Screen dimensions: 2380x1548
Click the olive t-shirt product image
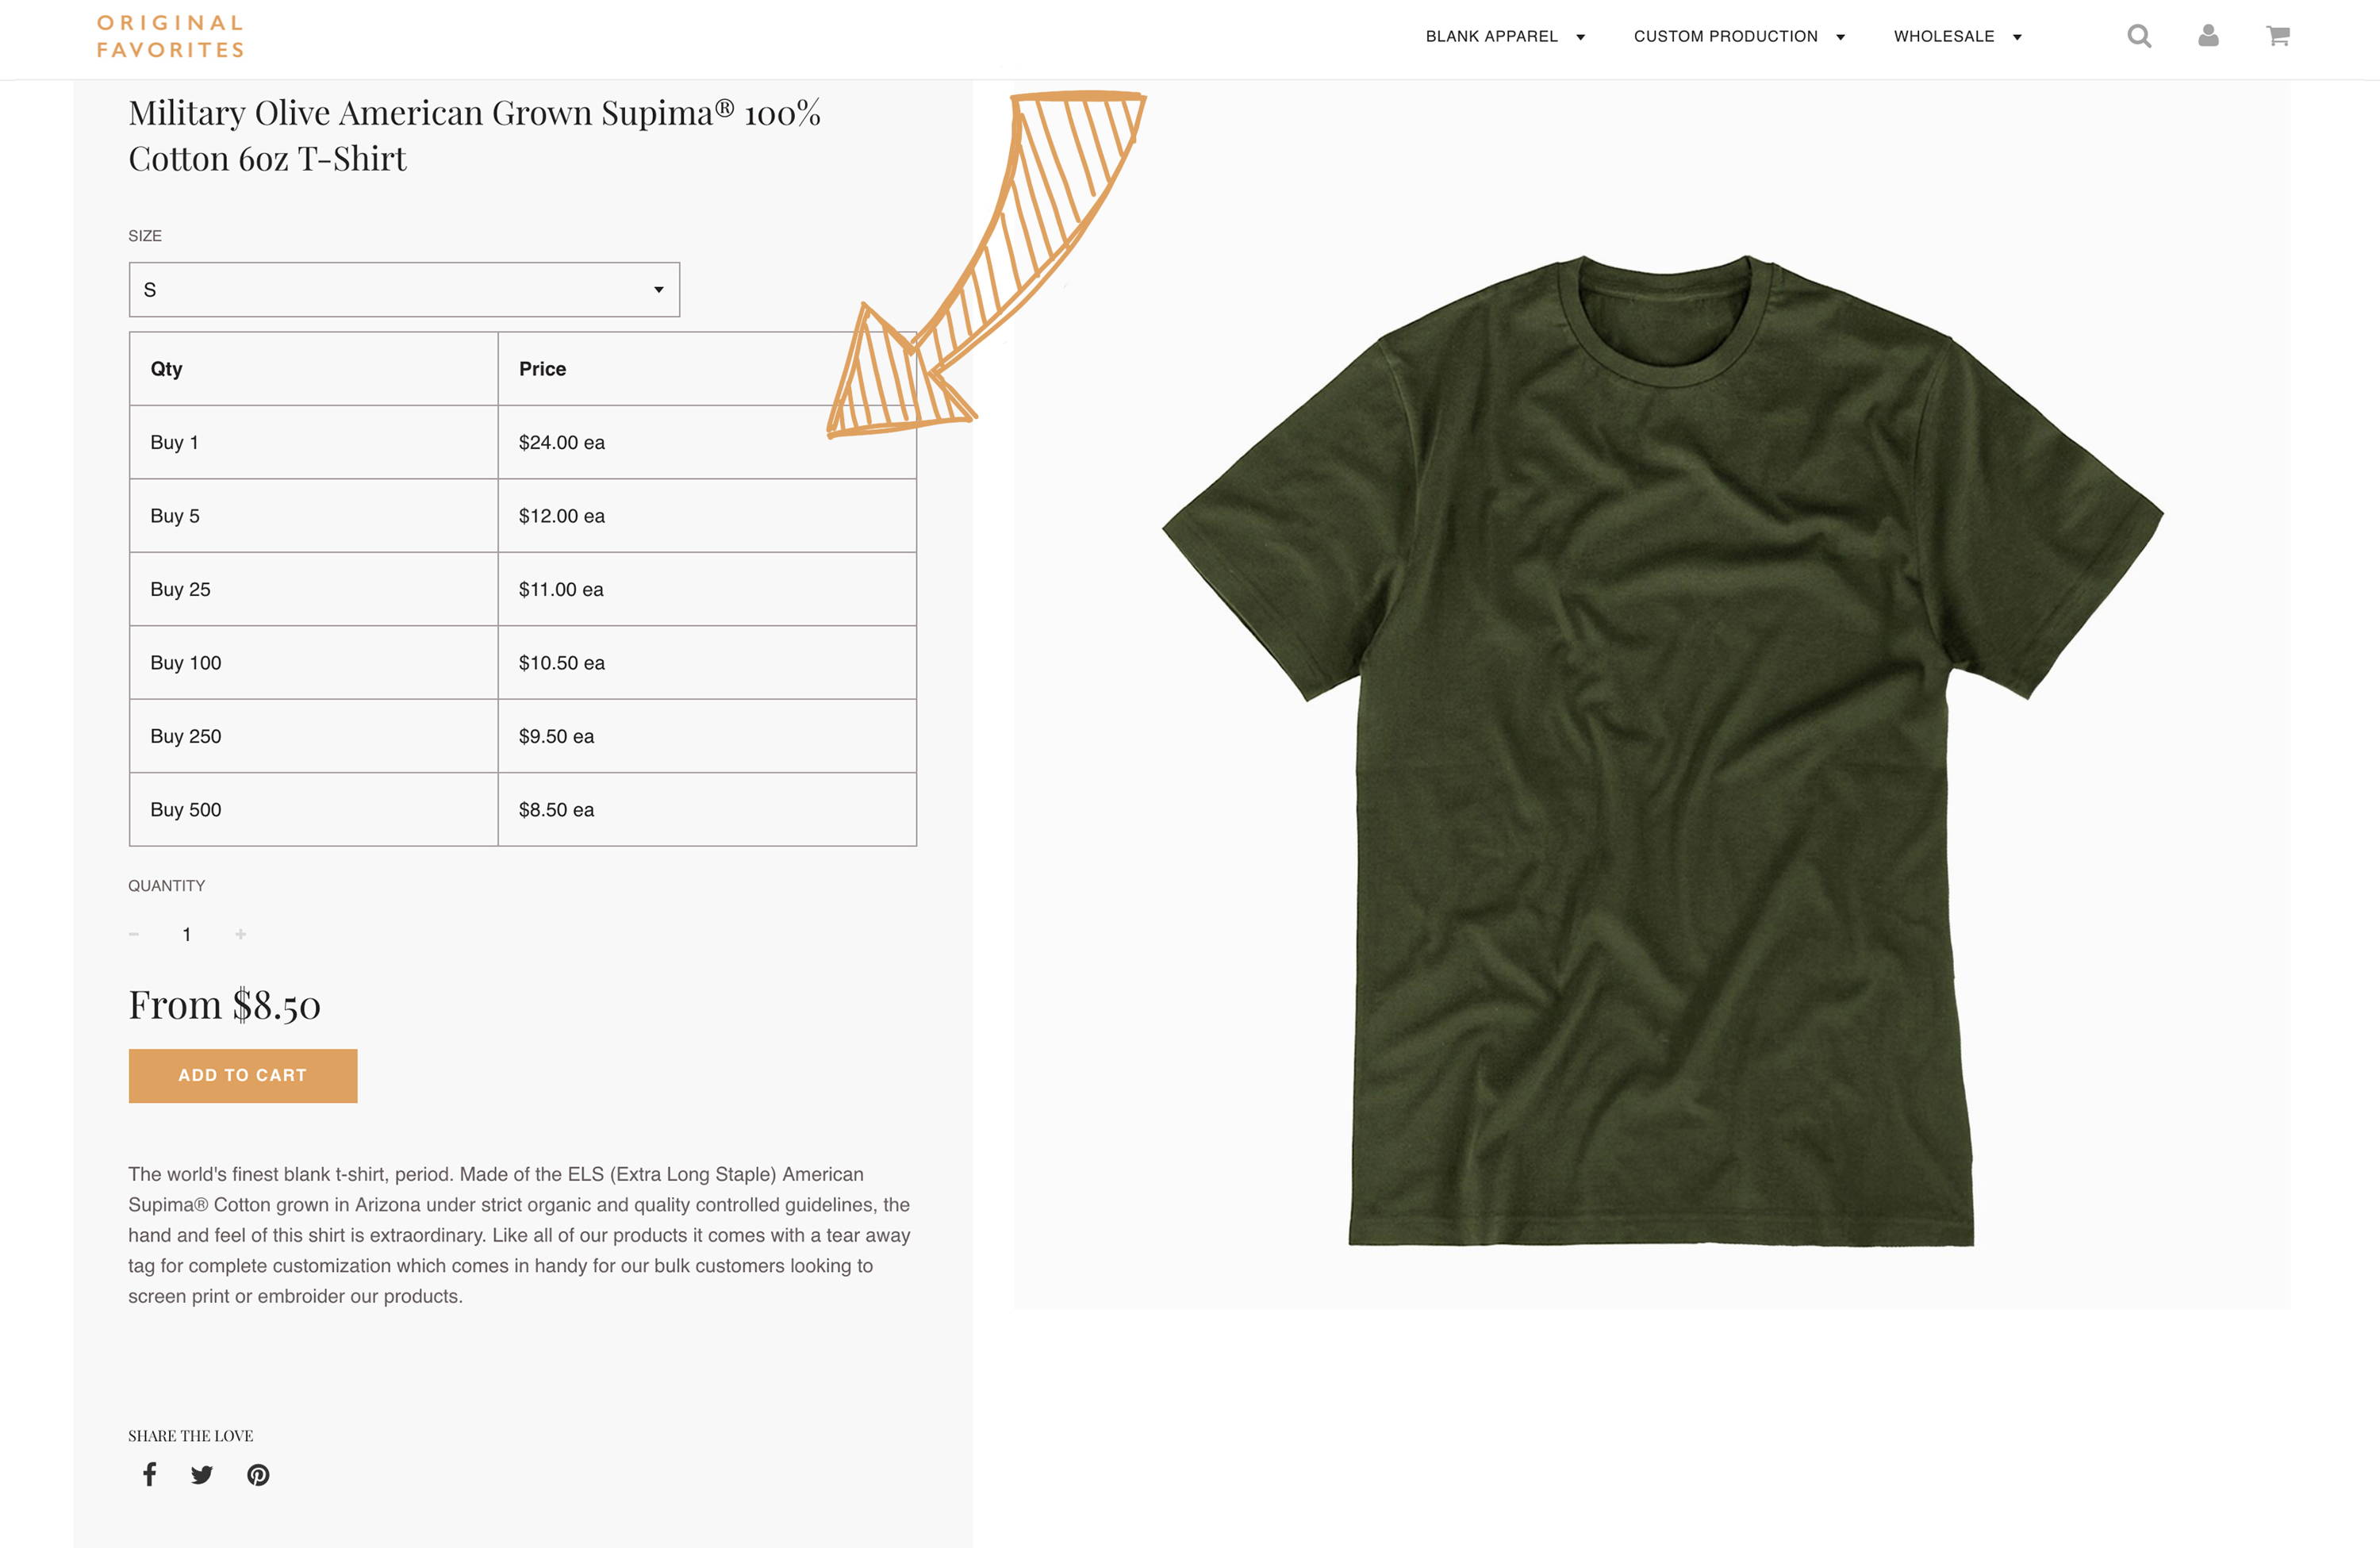1662,750
